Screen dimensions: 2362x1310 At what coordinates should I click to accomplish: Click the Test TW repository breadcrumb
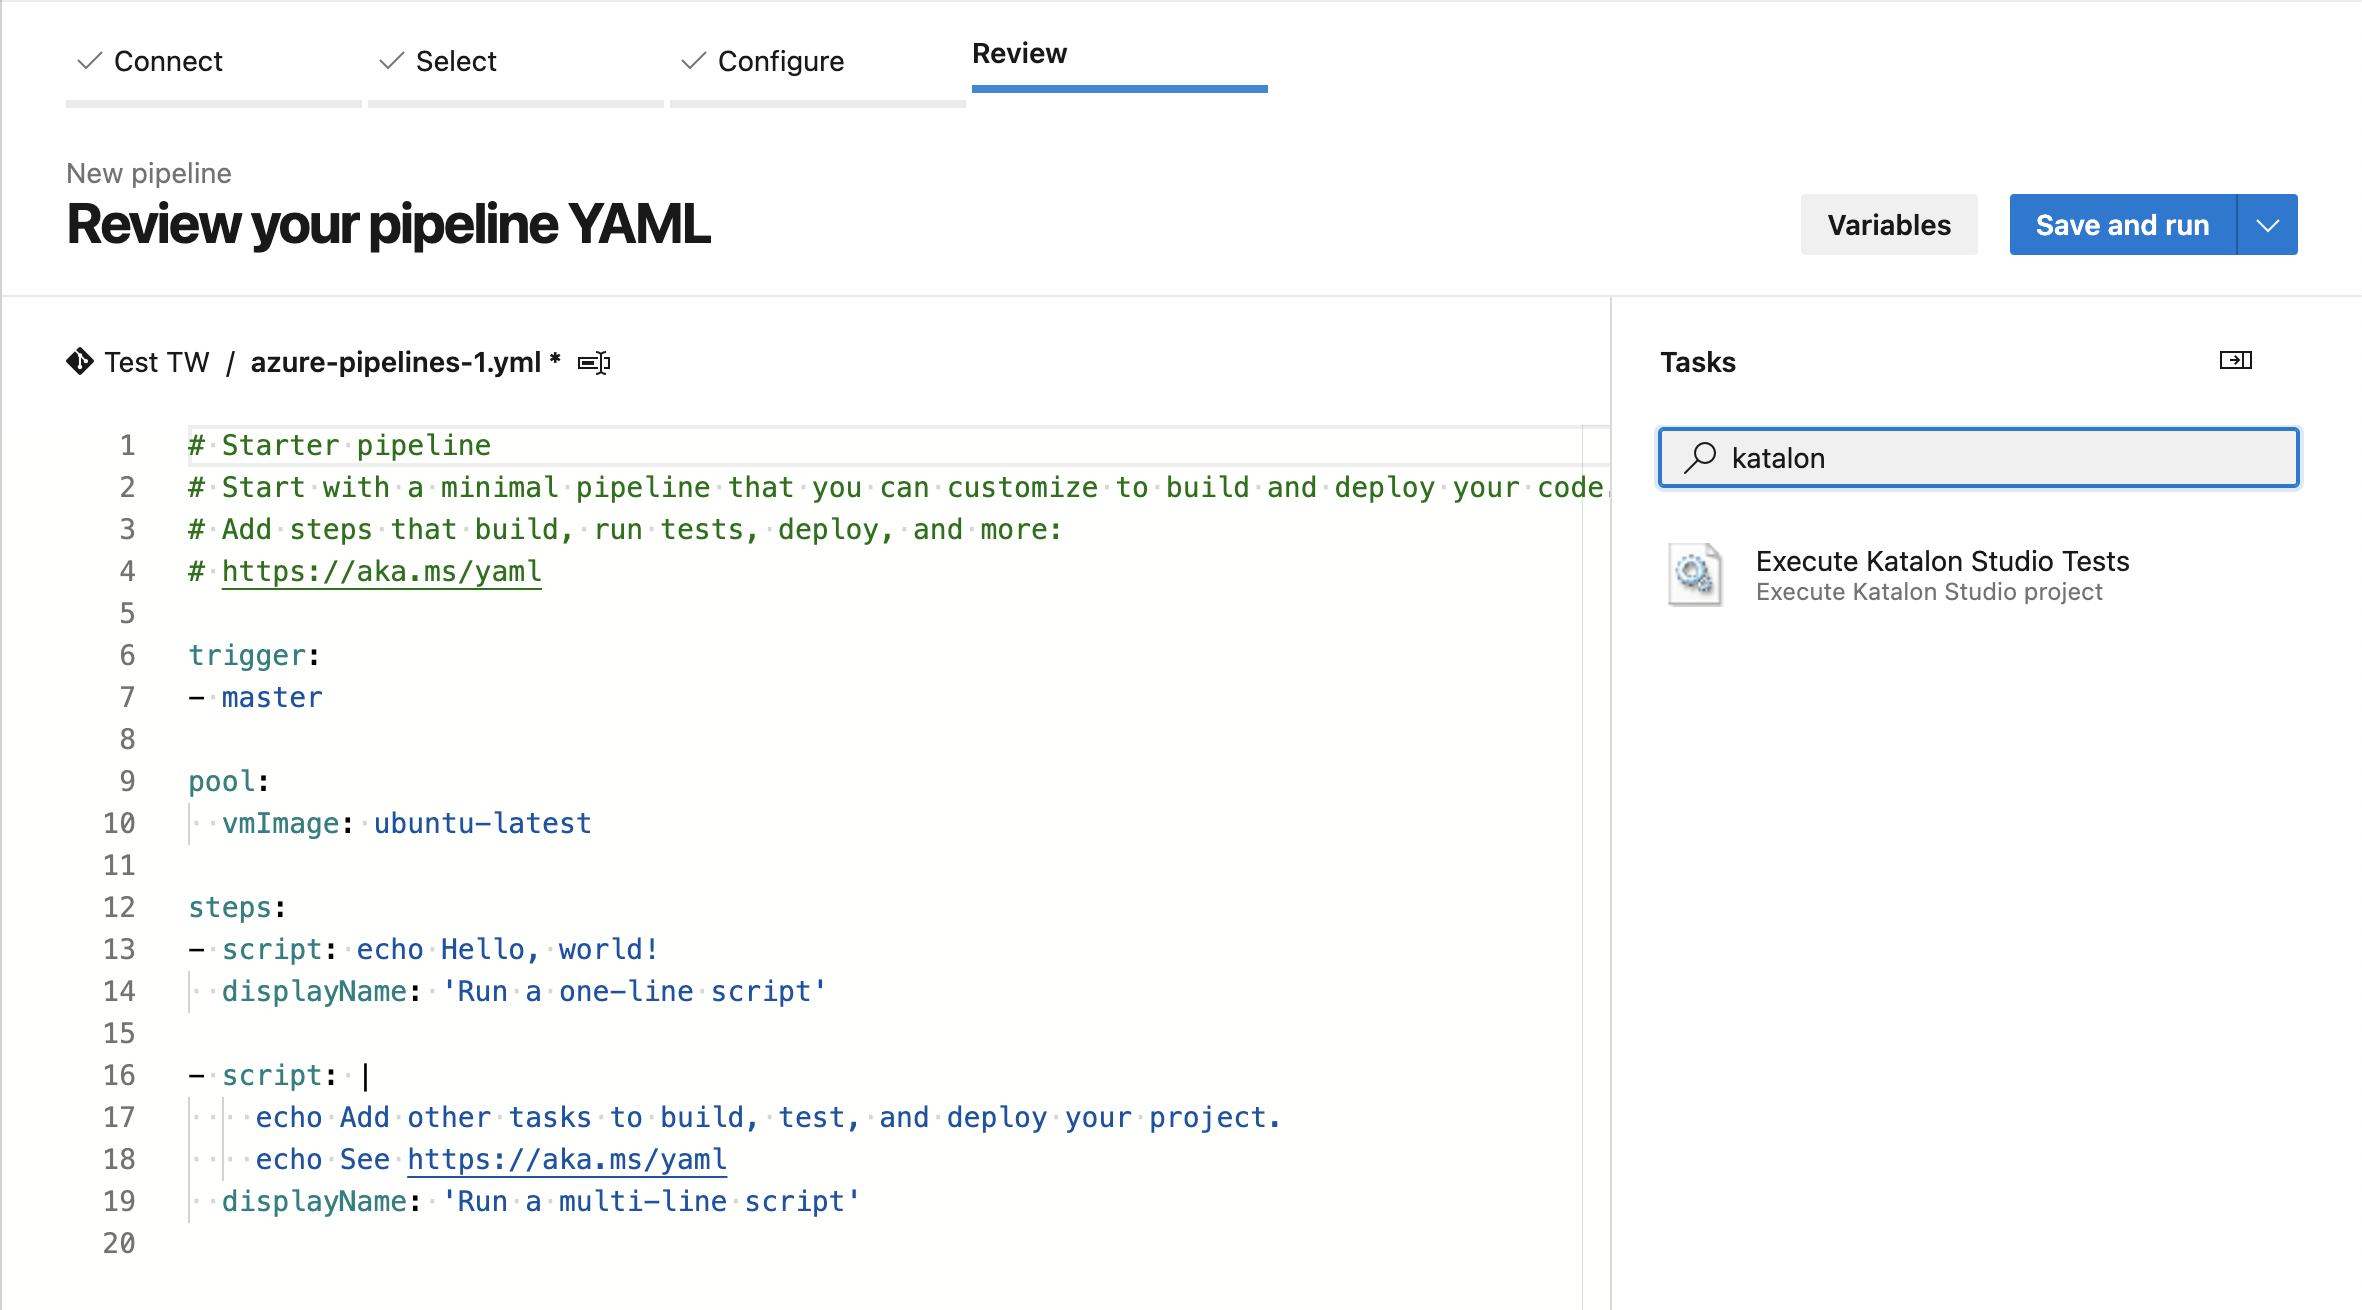(157, 362)
